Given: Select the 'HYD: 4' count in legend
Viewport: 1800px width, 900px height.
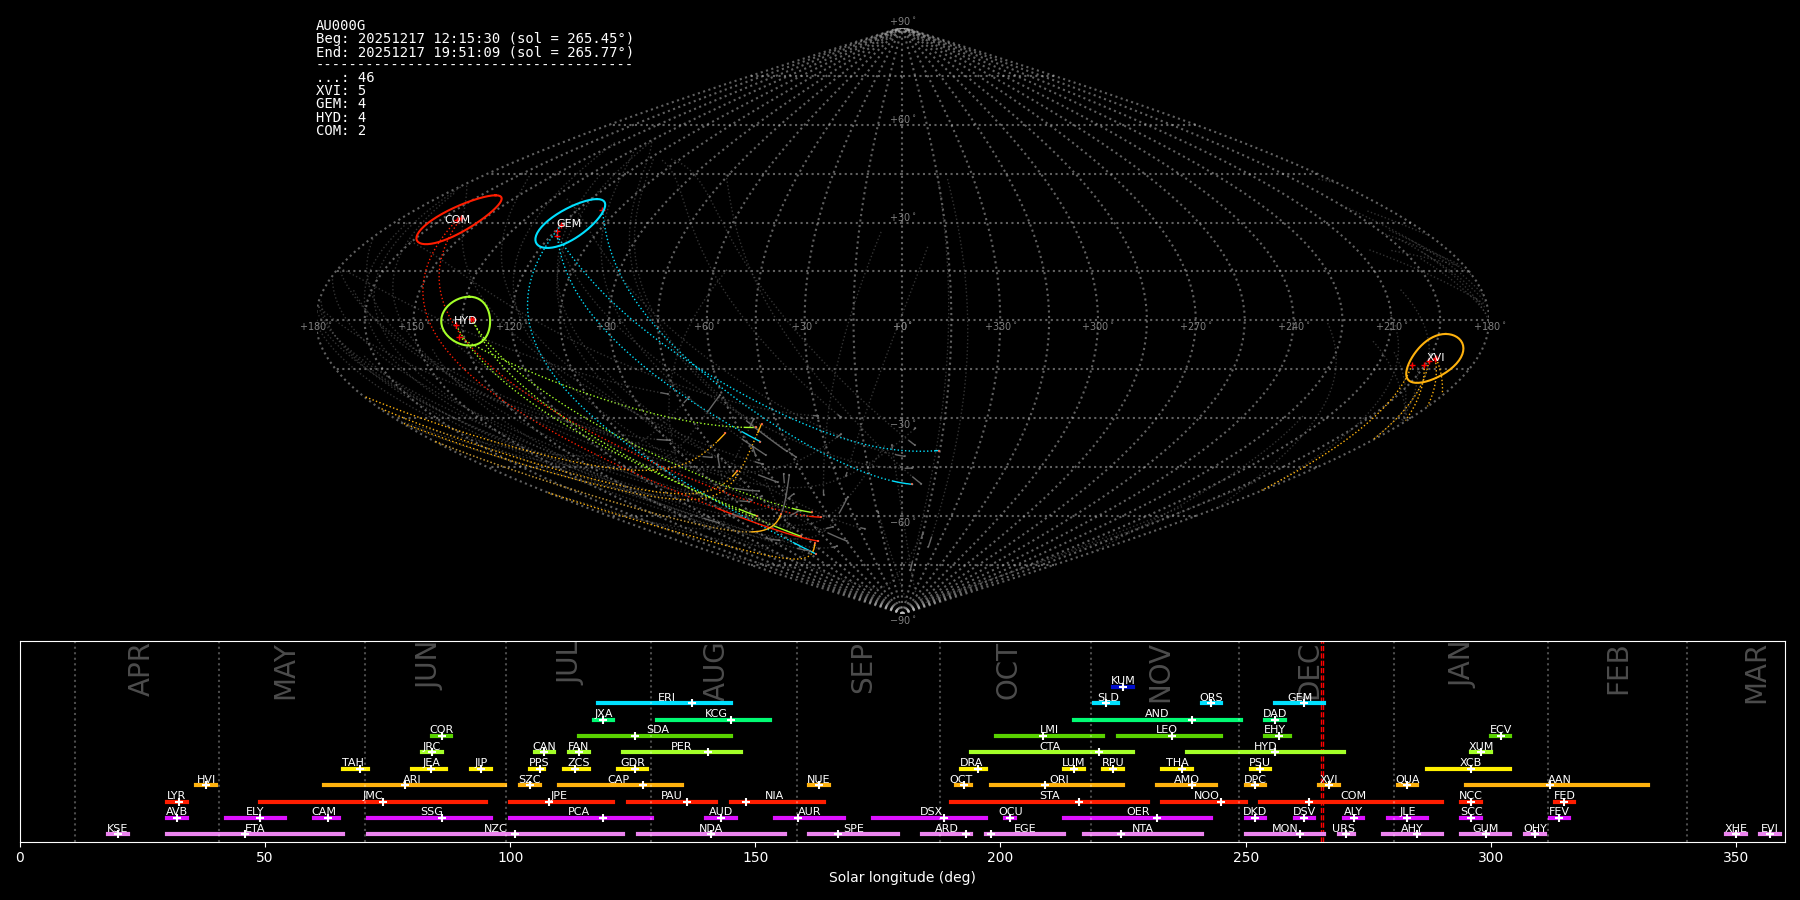Looking at the screenshot, I should click(341, 118).
